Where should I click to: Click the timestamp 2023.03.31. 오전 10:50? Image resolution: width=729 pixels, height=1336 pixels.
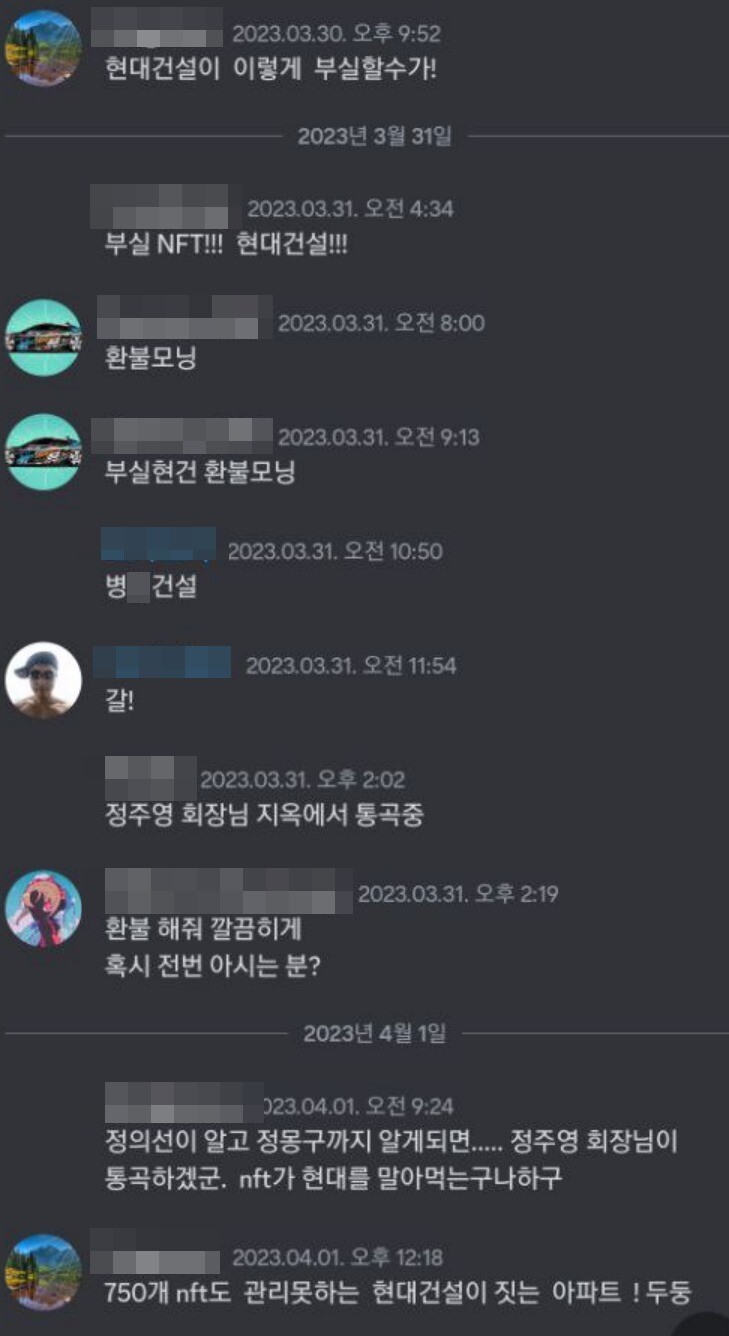point(335,551)
